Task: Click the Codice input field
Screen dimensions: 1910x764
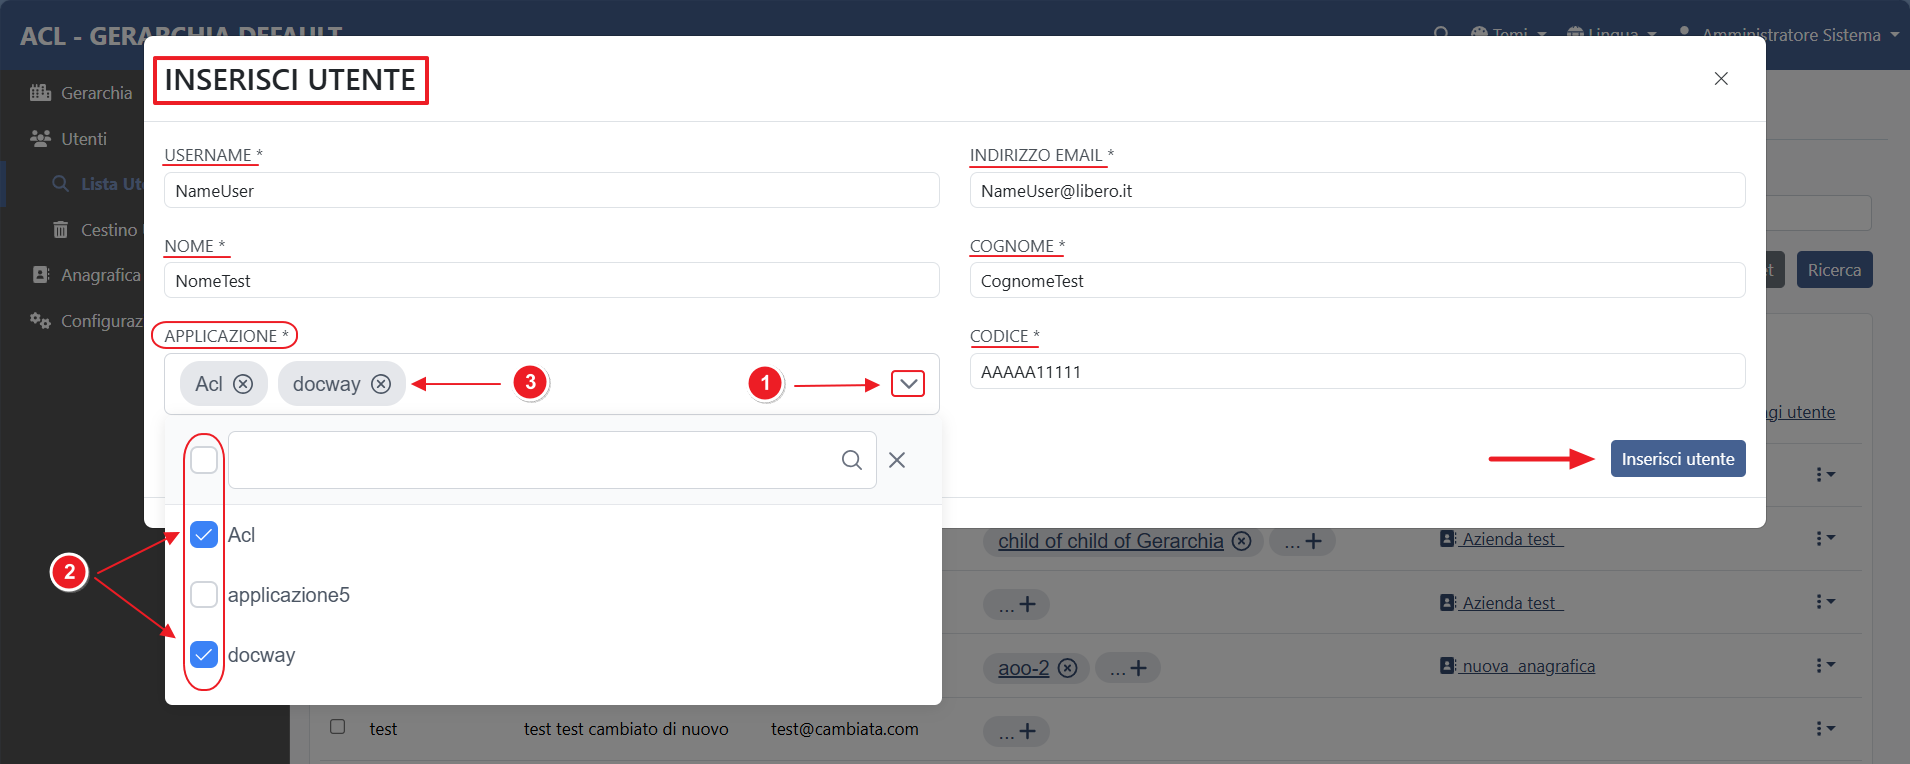Action: pos(1356,372)
